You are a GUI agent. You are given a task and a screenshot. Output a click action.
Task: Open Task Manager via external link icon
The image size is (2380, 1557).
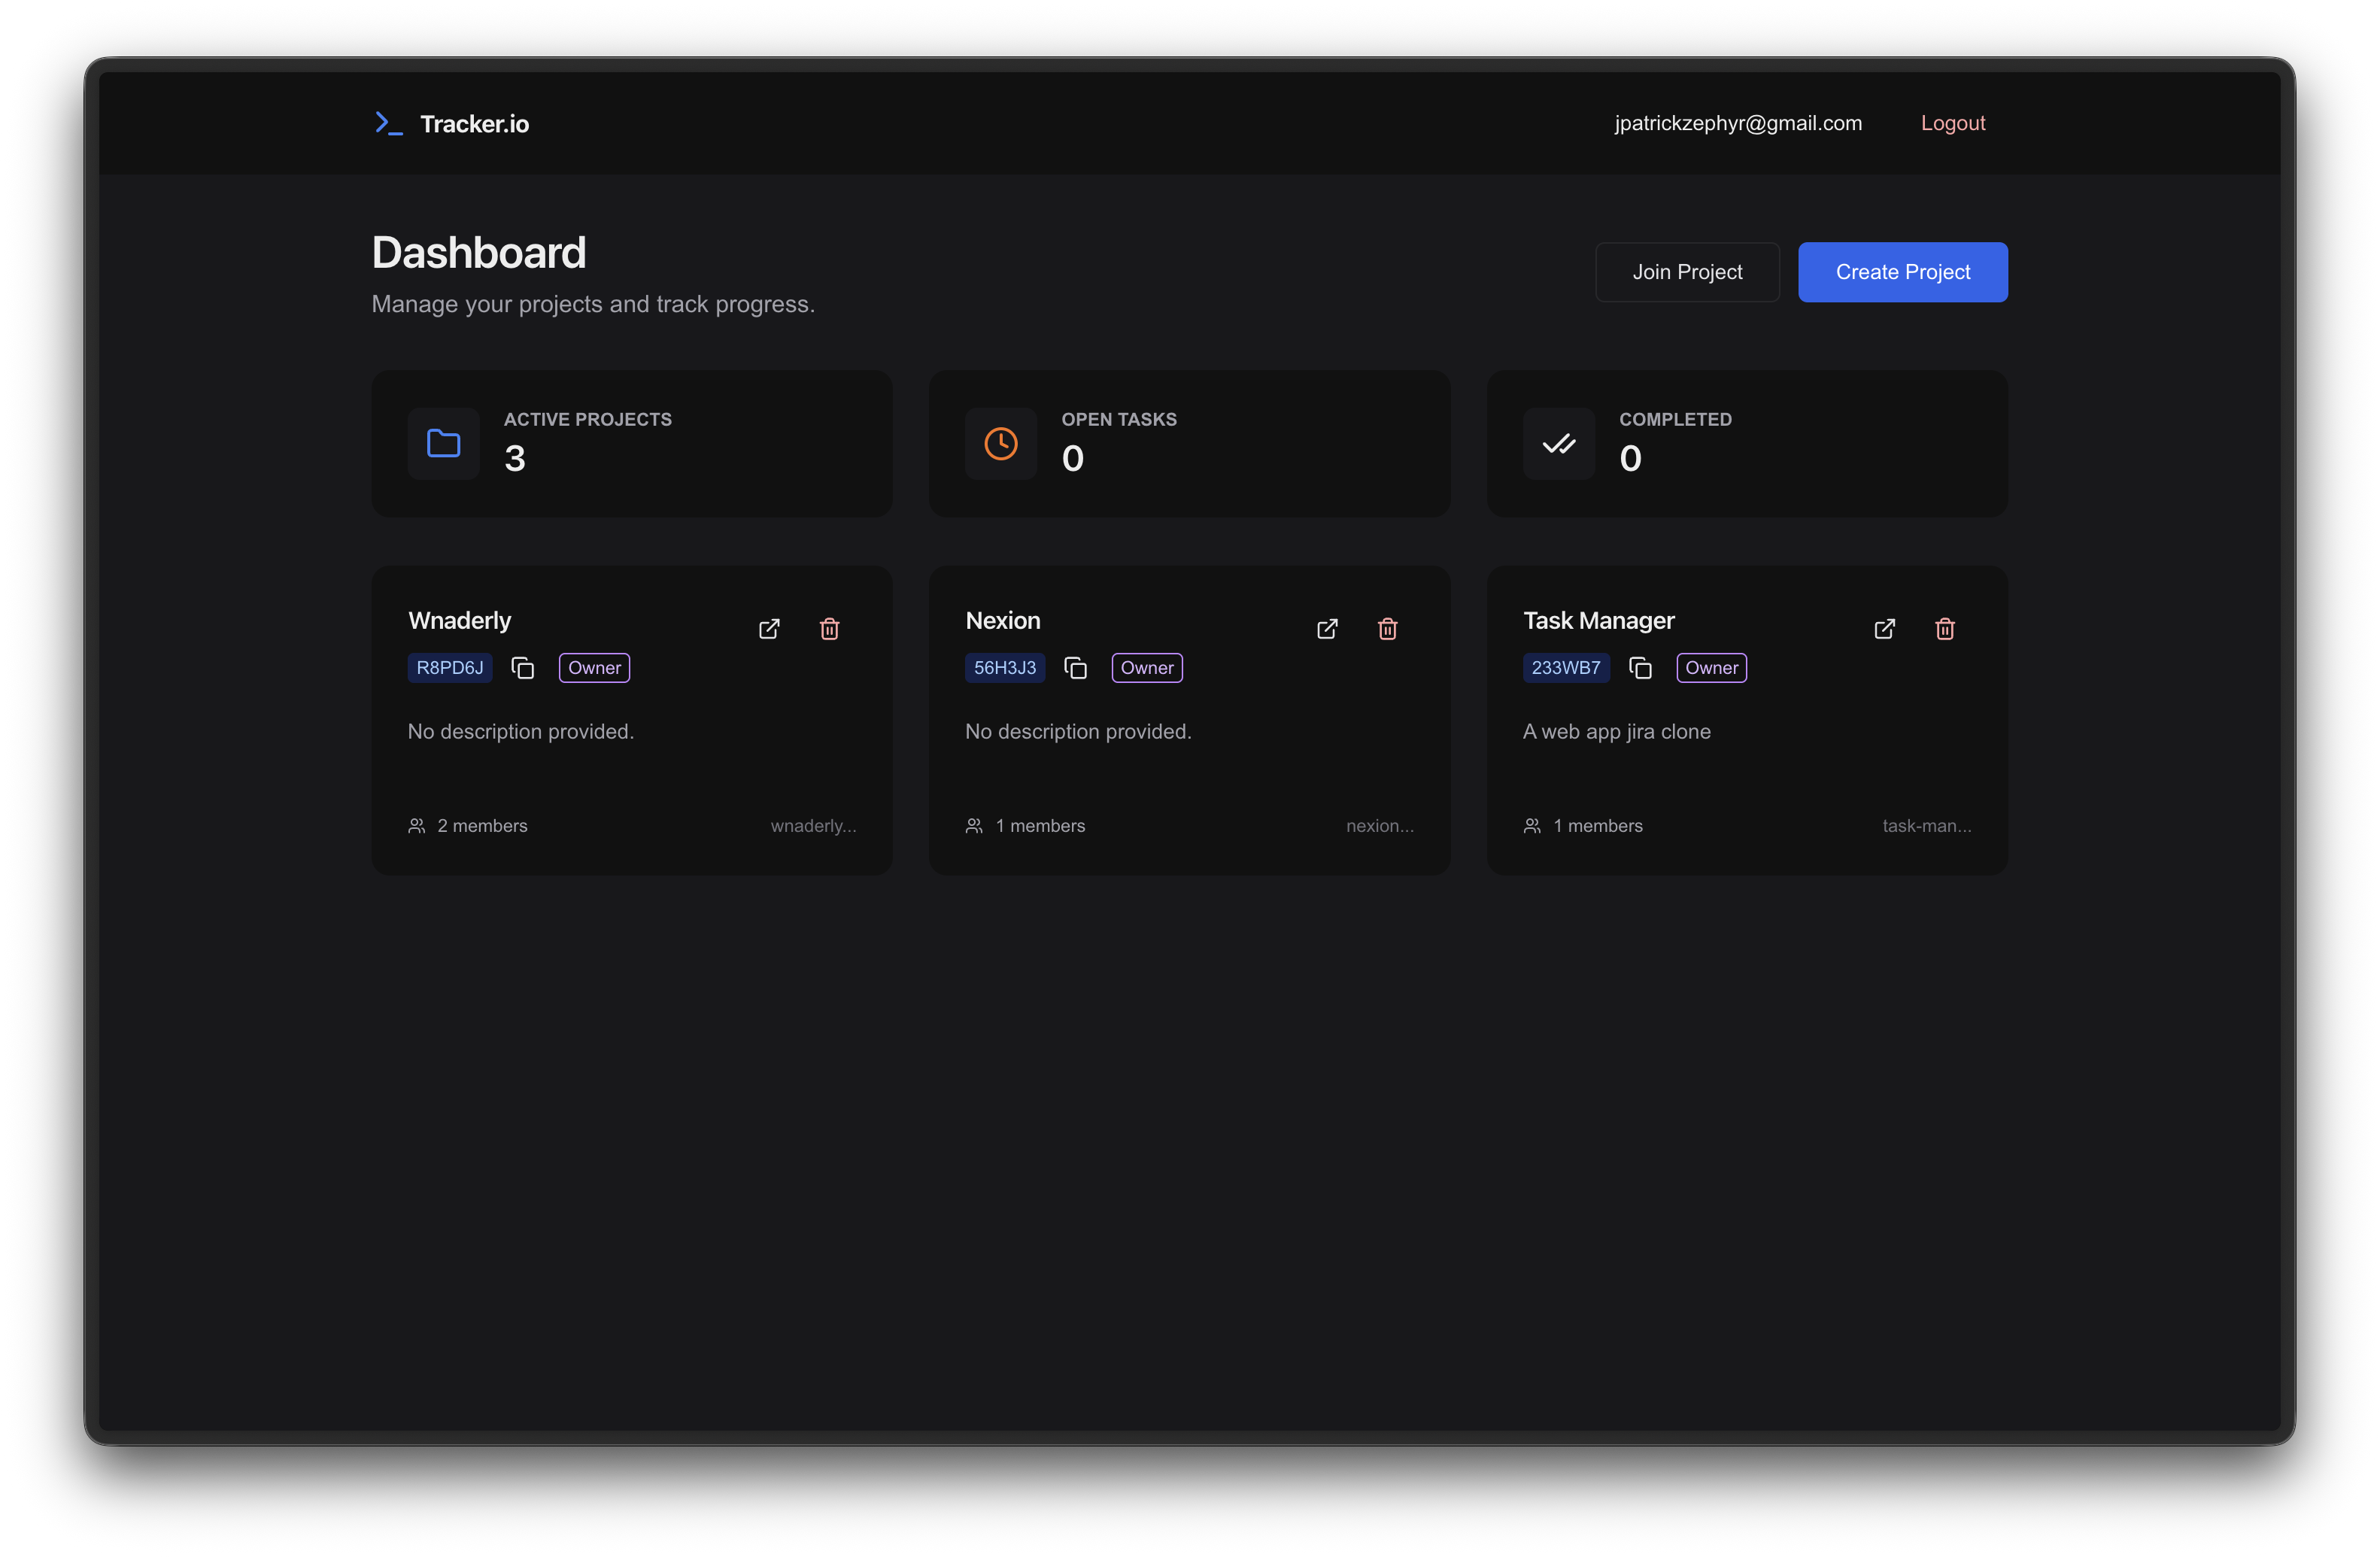coord(1885,629)
